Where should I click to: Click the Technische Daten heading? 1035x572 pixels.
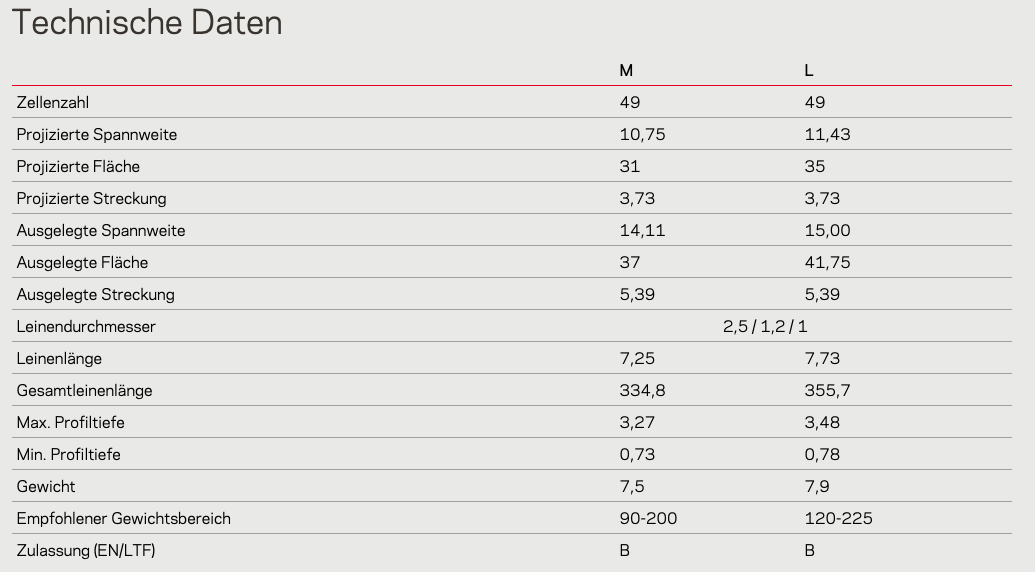(147, 22)
